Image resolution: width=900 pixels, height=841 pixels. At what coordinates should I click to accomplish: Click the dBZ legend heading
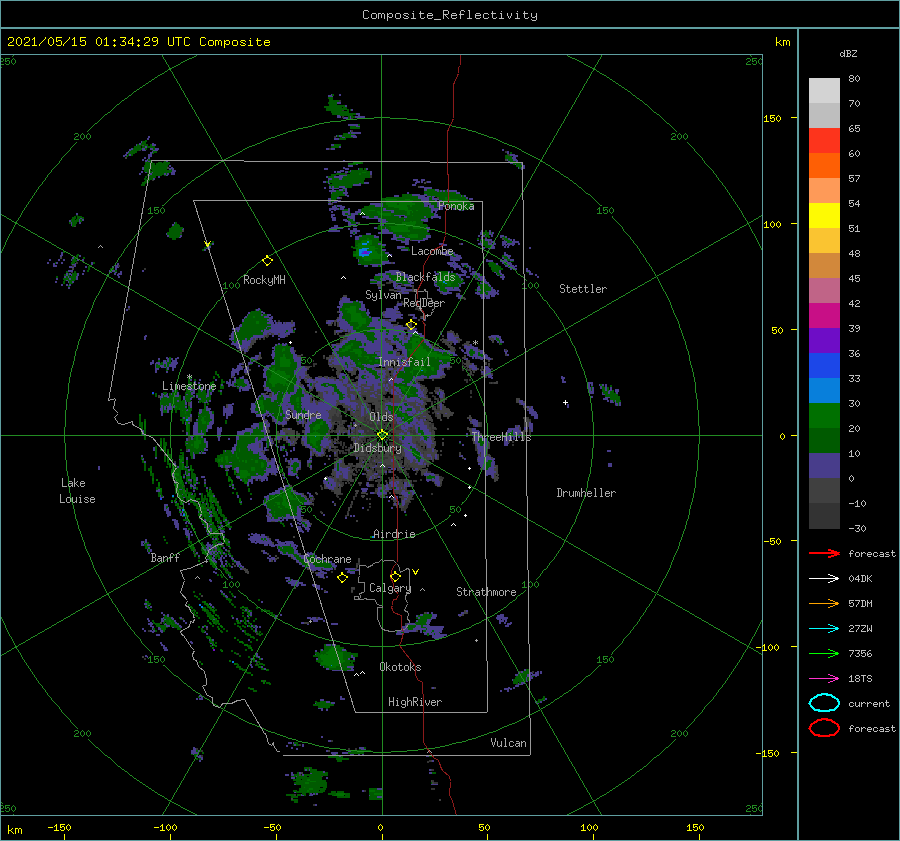[848, 53]
